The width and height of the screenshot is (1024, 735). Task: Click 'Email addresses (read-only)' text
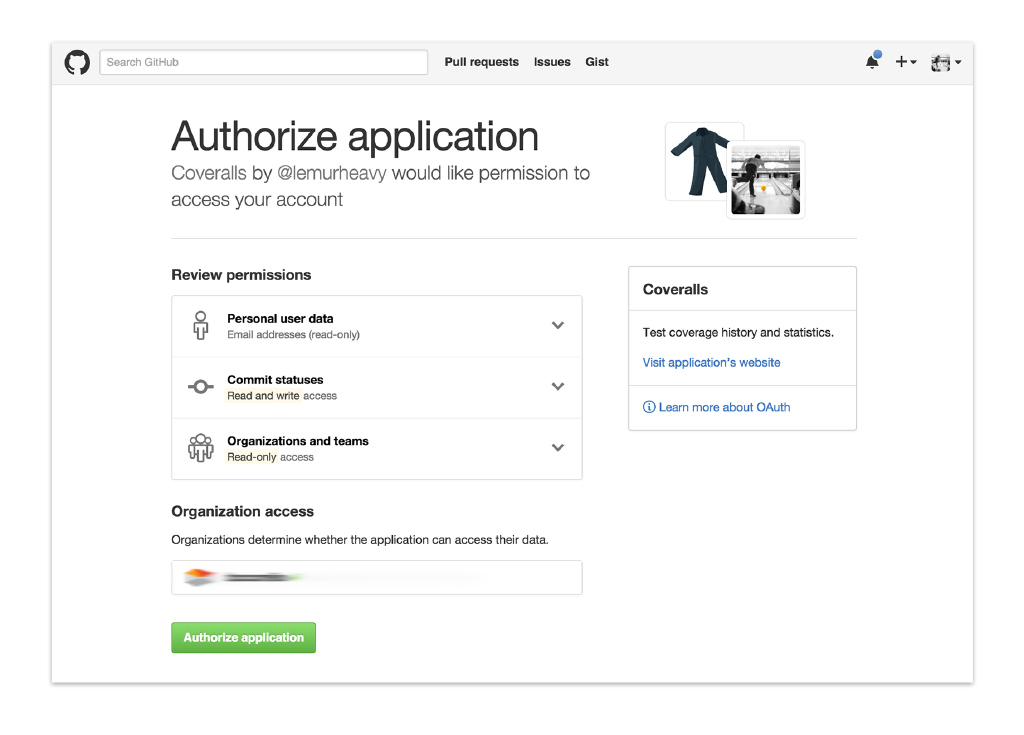[x=293, y=335]
